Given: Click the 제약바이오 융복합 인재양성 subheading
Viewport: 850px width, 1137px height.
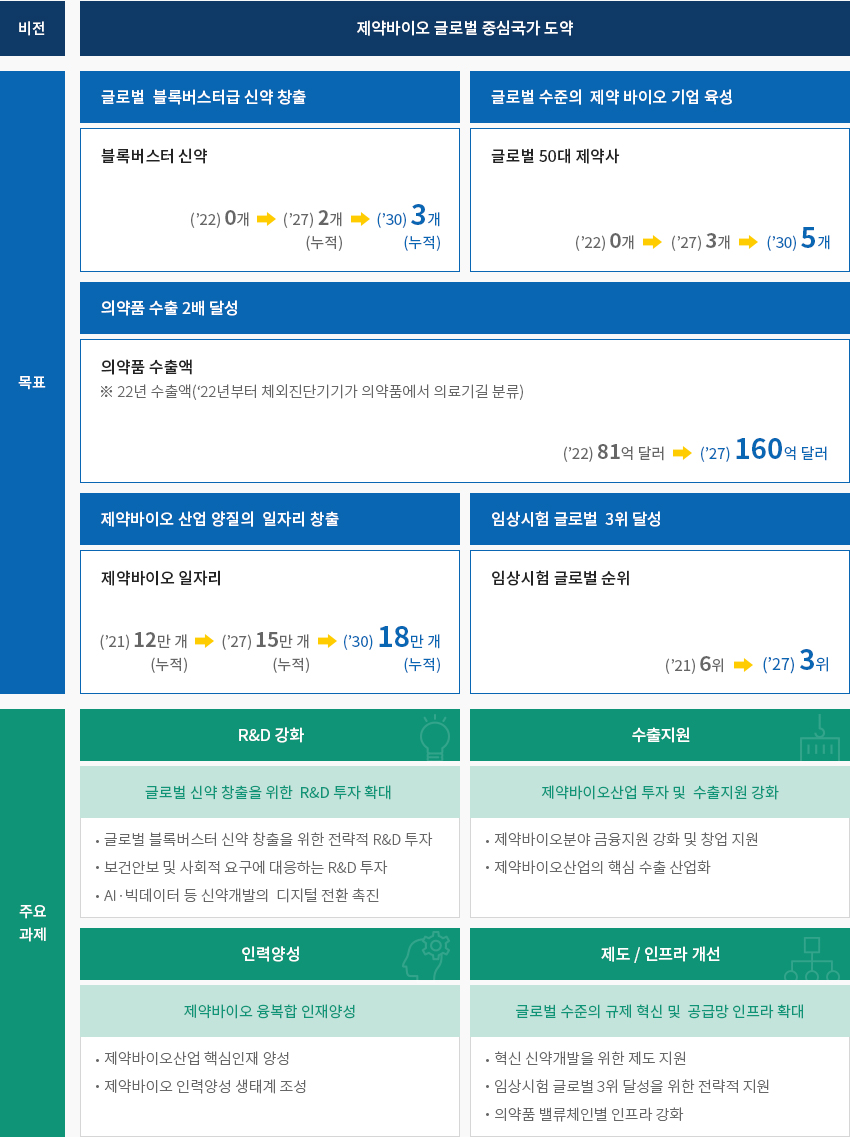Looking at the screenshot, I should coord(270,1011).
